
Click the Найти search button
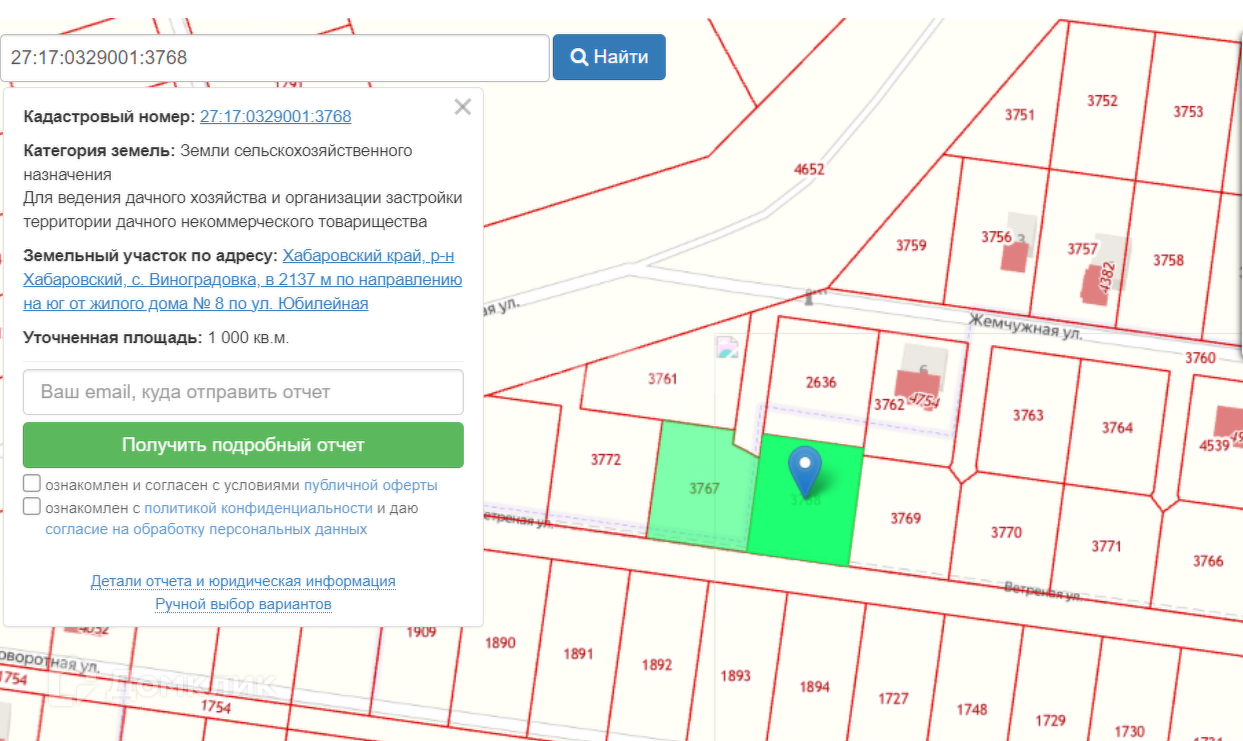(609, 57)
